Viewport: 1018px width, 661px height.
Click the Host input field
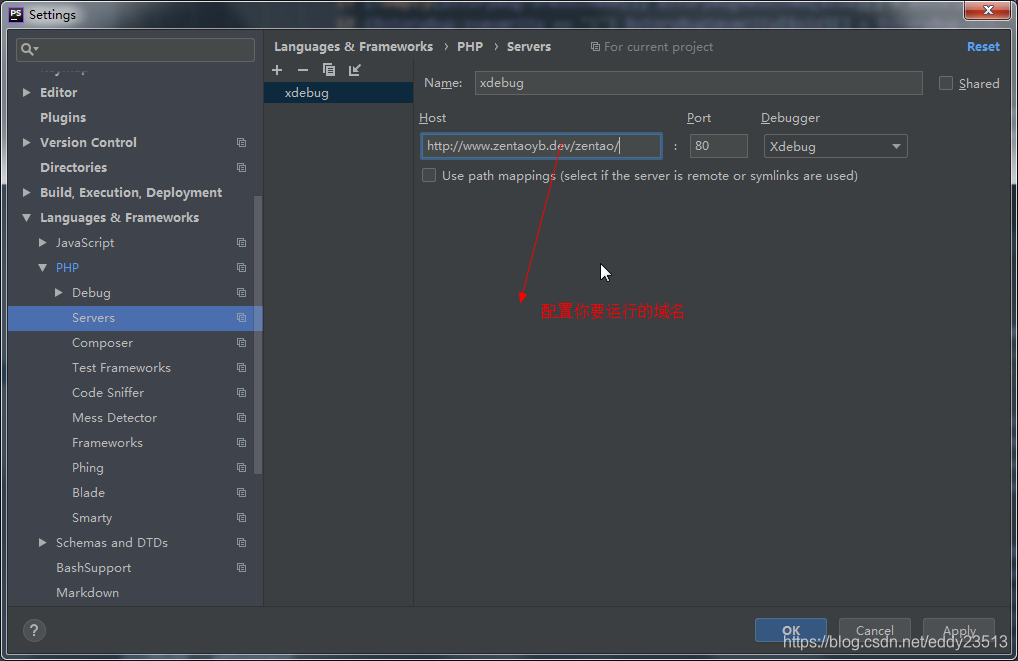pos(541,145)
